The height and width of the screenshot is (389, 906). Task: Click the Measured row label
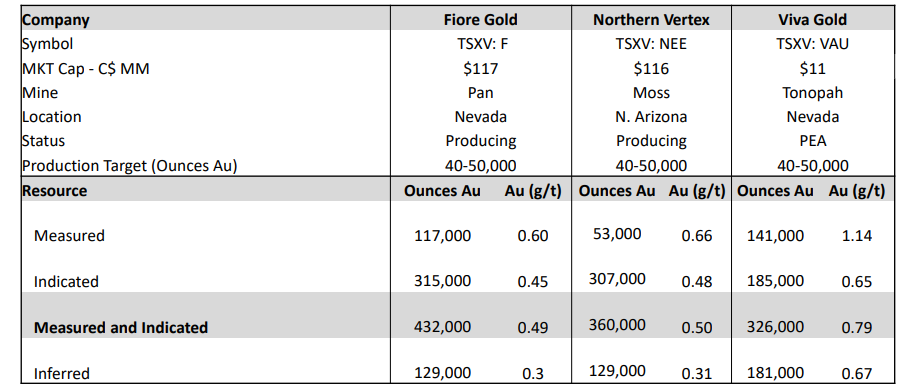(x=69, y=236)
